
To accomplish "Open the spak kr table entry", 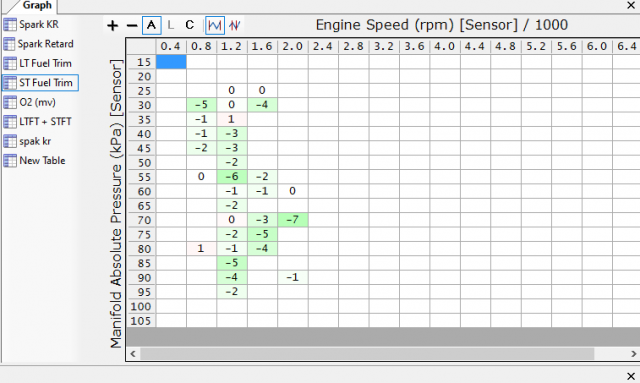I will tap(27, 141).
